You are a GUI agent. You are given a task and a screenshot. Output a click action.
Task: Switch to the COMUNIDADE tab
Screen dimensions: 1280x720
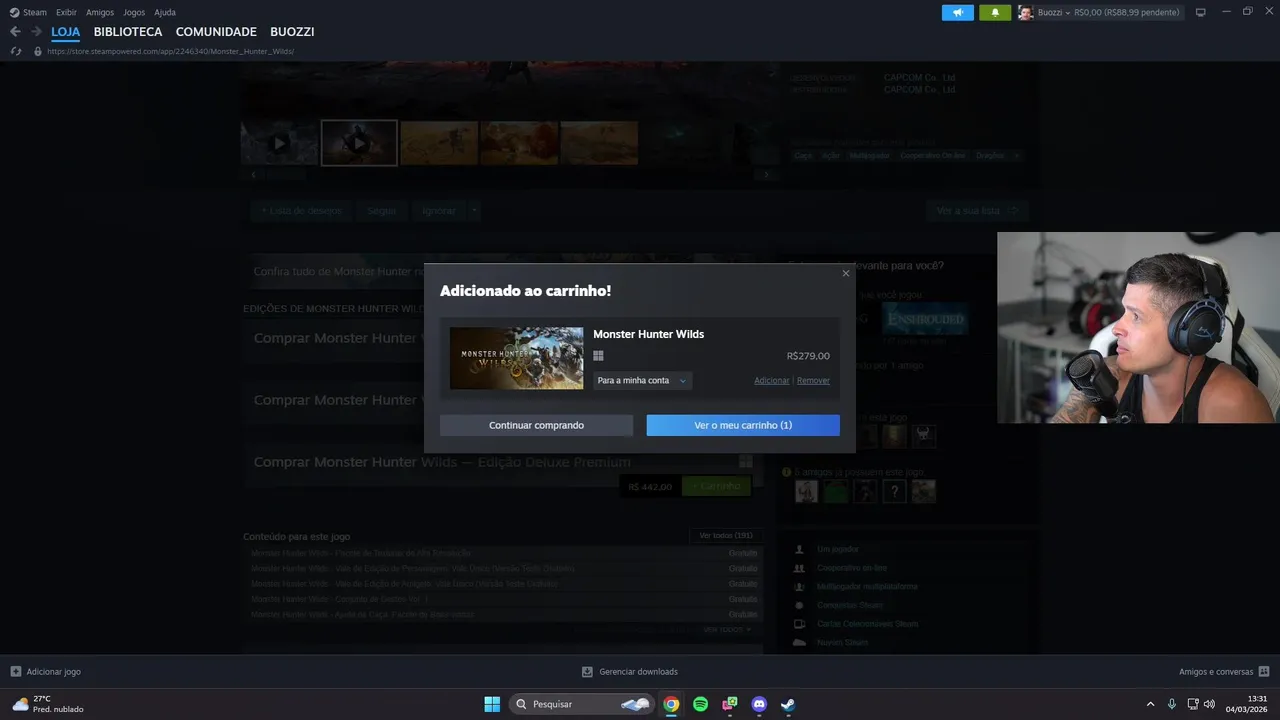point(216,32)
